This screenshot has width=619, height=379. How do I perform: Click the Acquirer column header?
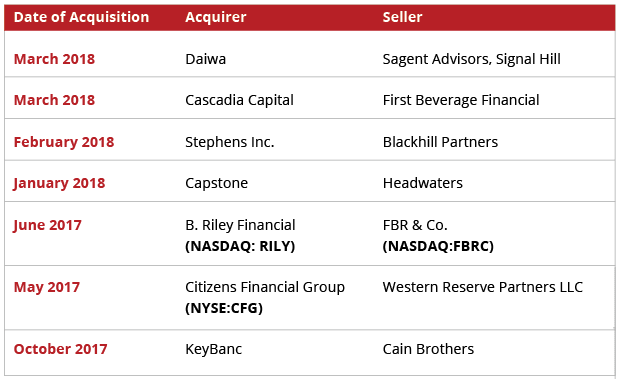point(216,17)
